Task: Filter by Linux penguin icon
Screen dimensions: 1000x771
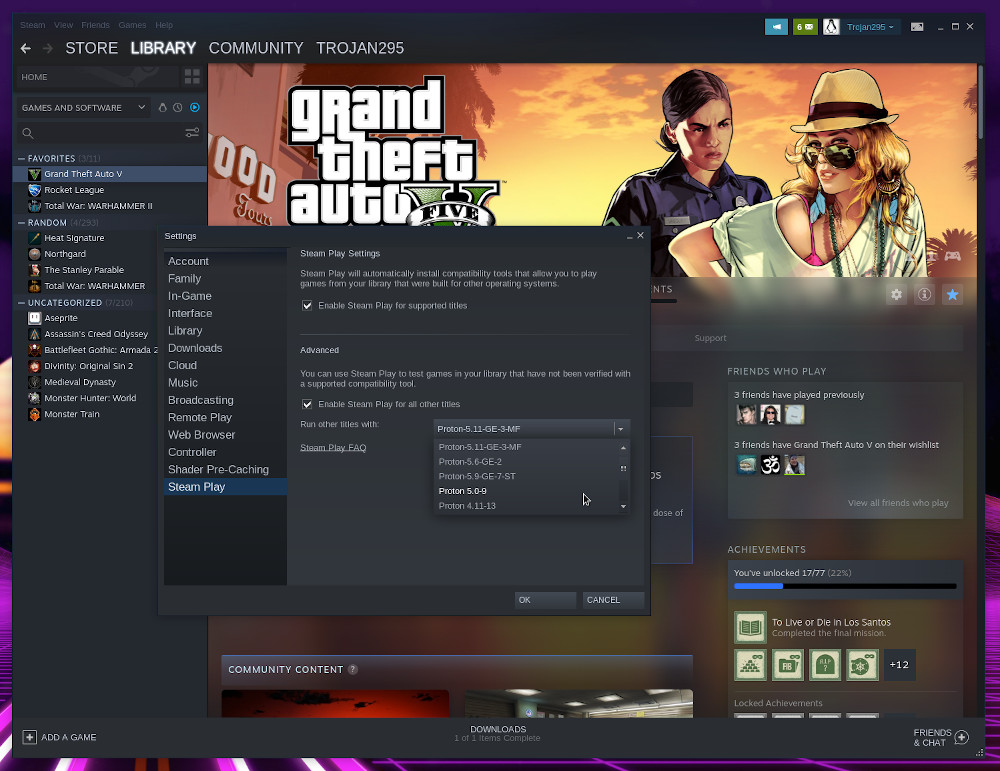Action: point(163,108)
